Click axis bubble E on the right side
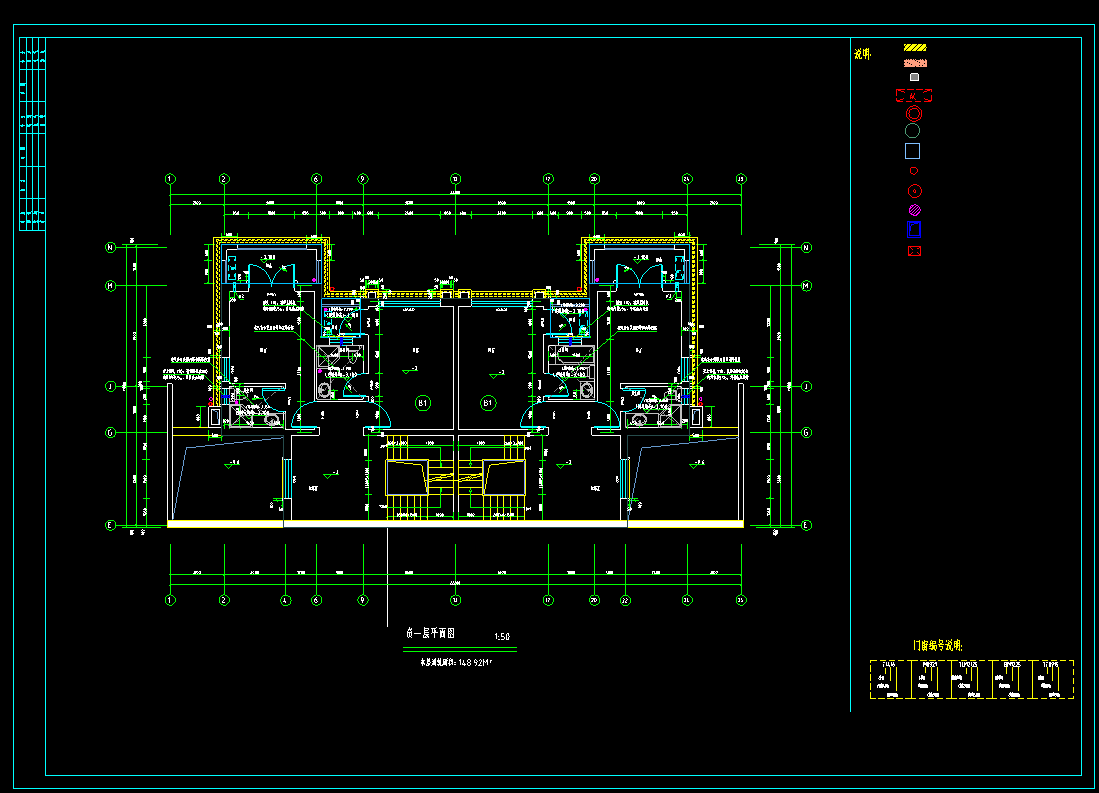Screen dimensions: 1099x793 (806, 525)
